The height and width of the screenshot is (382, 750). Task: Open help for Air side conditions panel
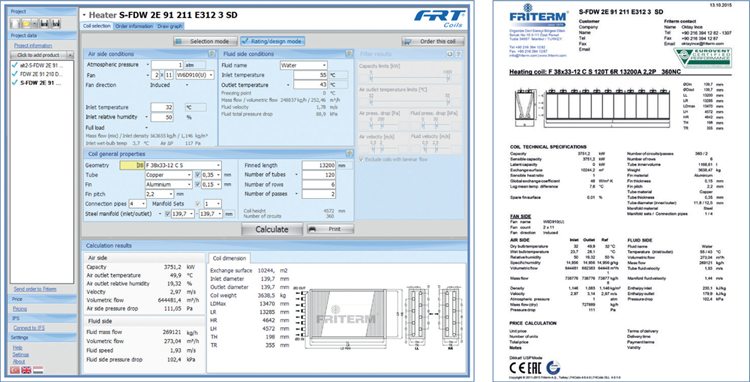pyautogui.click(x=211, y=54)
